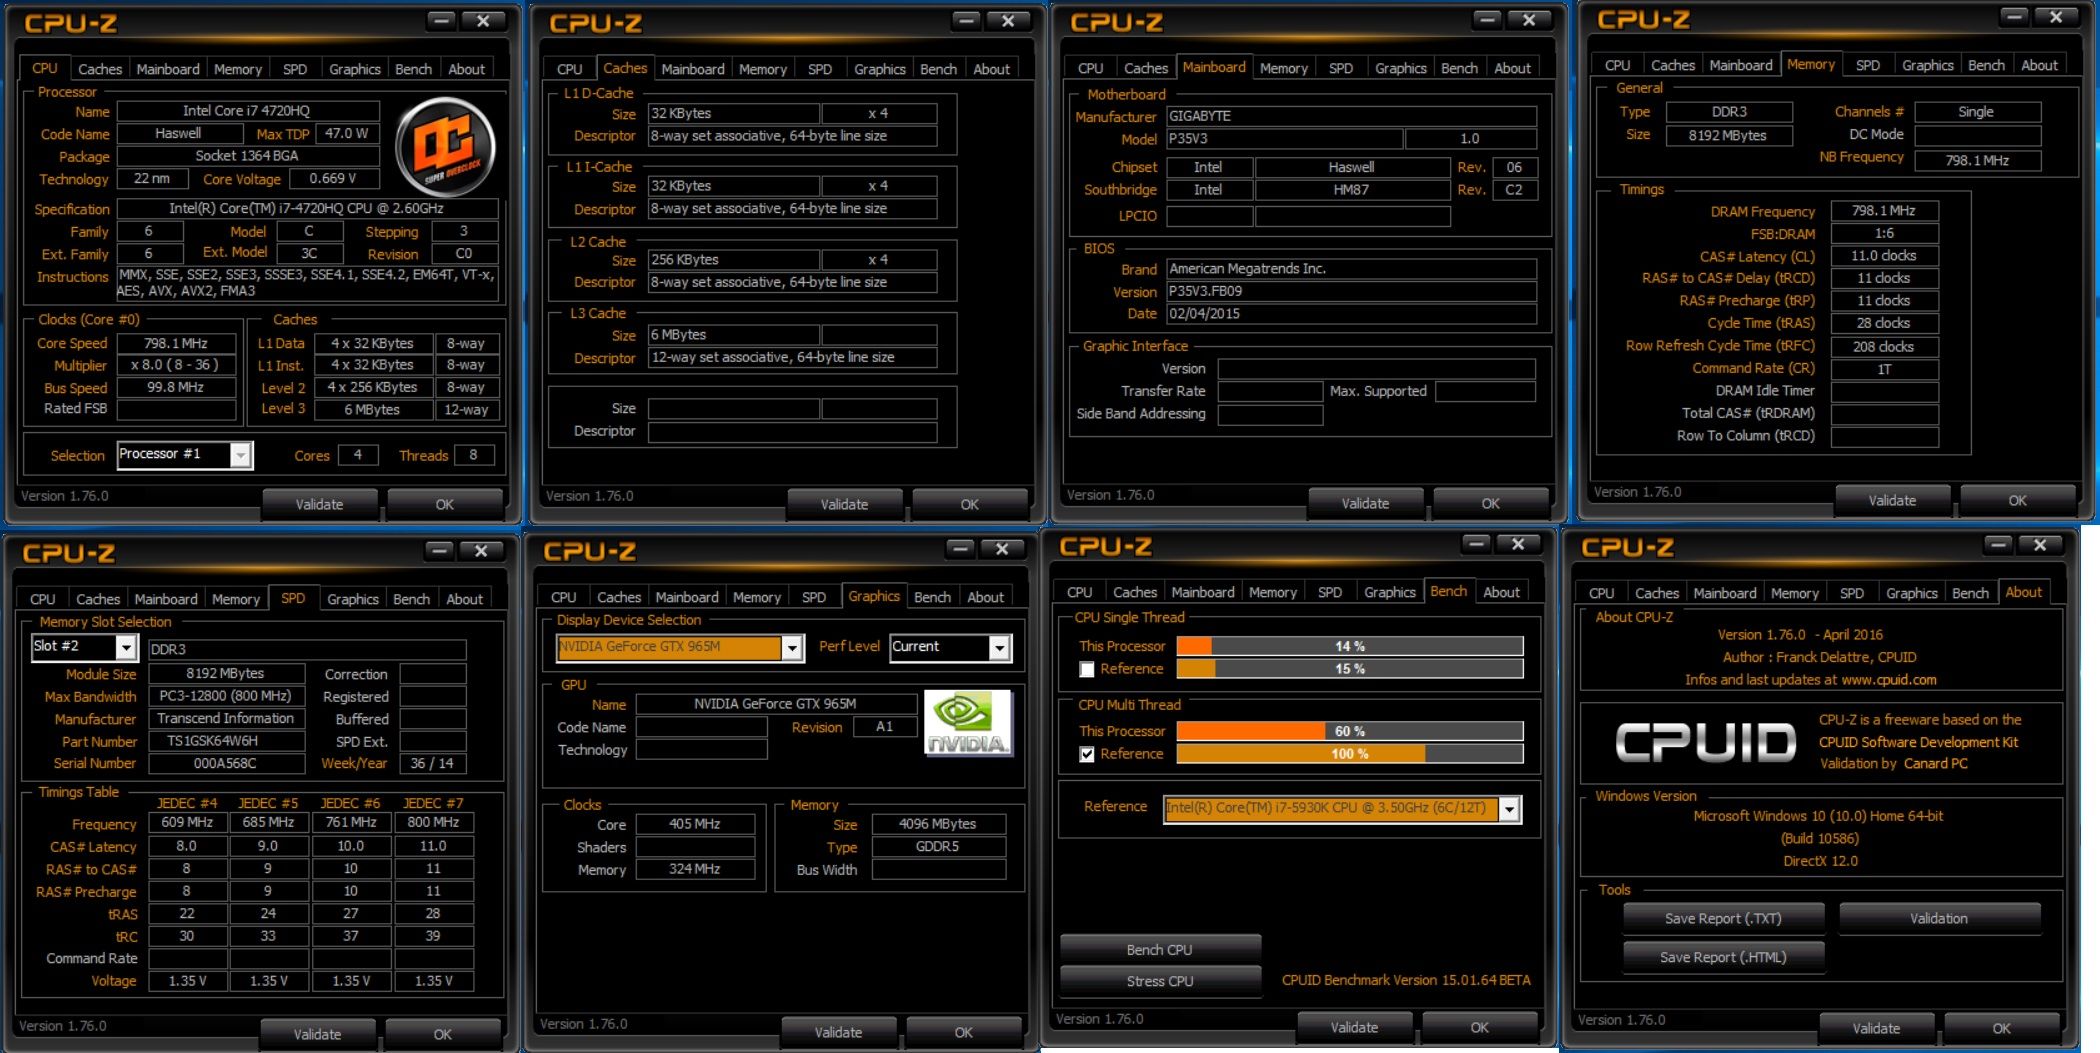
Task: Click the Max Bandwidth PC3-12800 field
Action: coord(226,696)
